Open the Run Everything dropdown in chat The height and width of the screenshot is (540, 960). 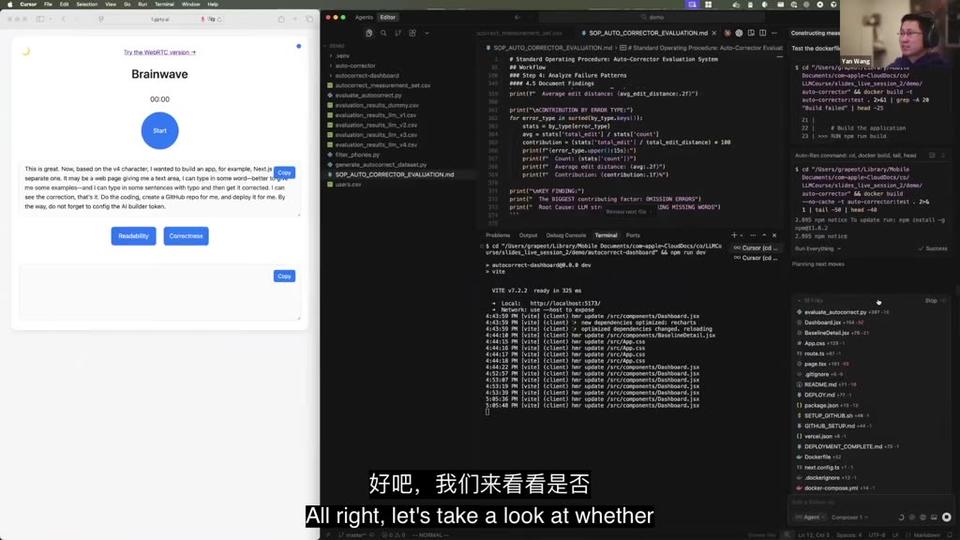pos(818,249)
